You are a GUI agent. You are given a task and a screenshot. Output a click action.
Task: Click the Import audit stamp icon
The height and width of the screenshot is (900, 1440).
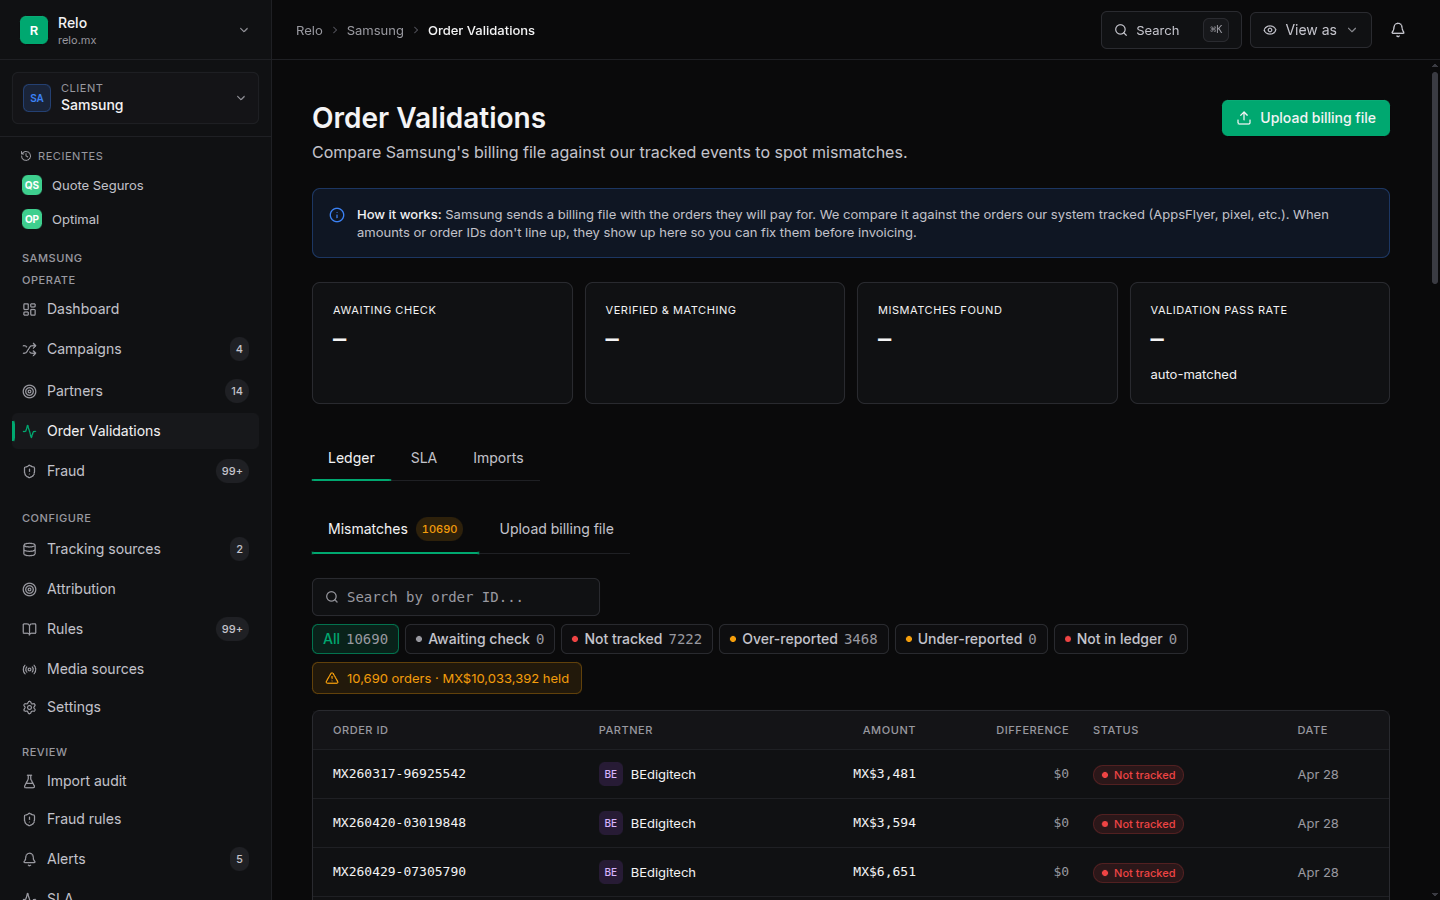(29, 781)
